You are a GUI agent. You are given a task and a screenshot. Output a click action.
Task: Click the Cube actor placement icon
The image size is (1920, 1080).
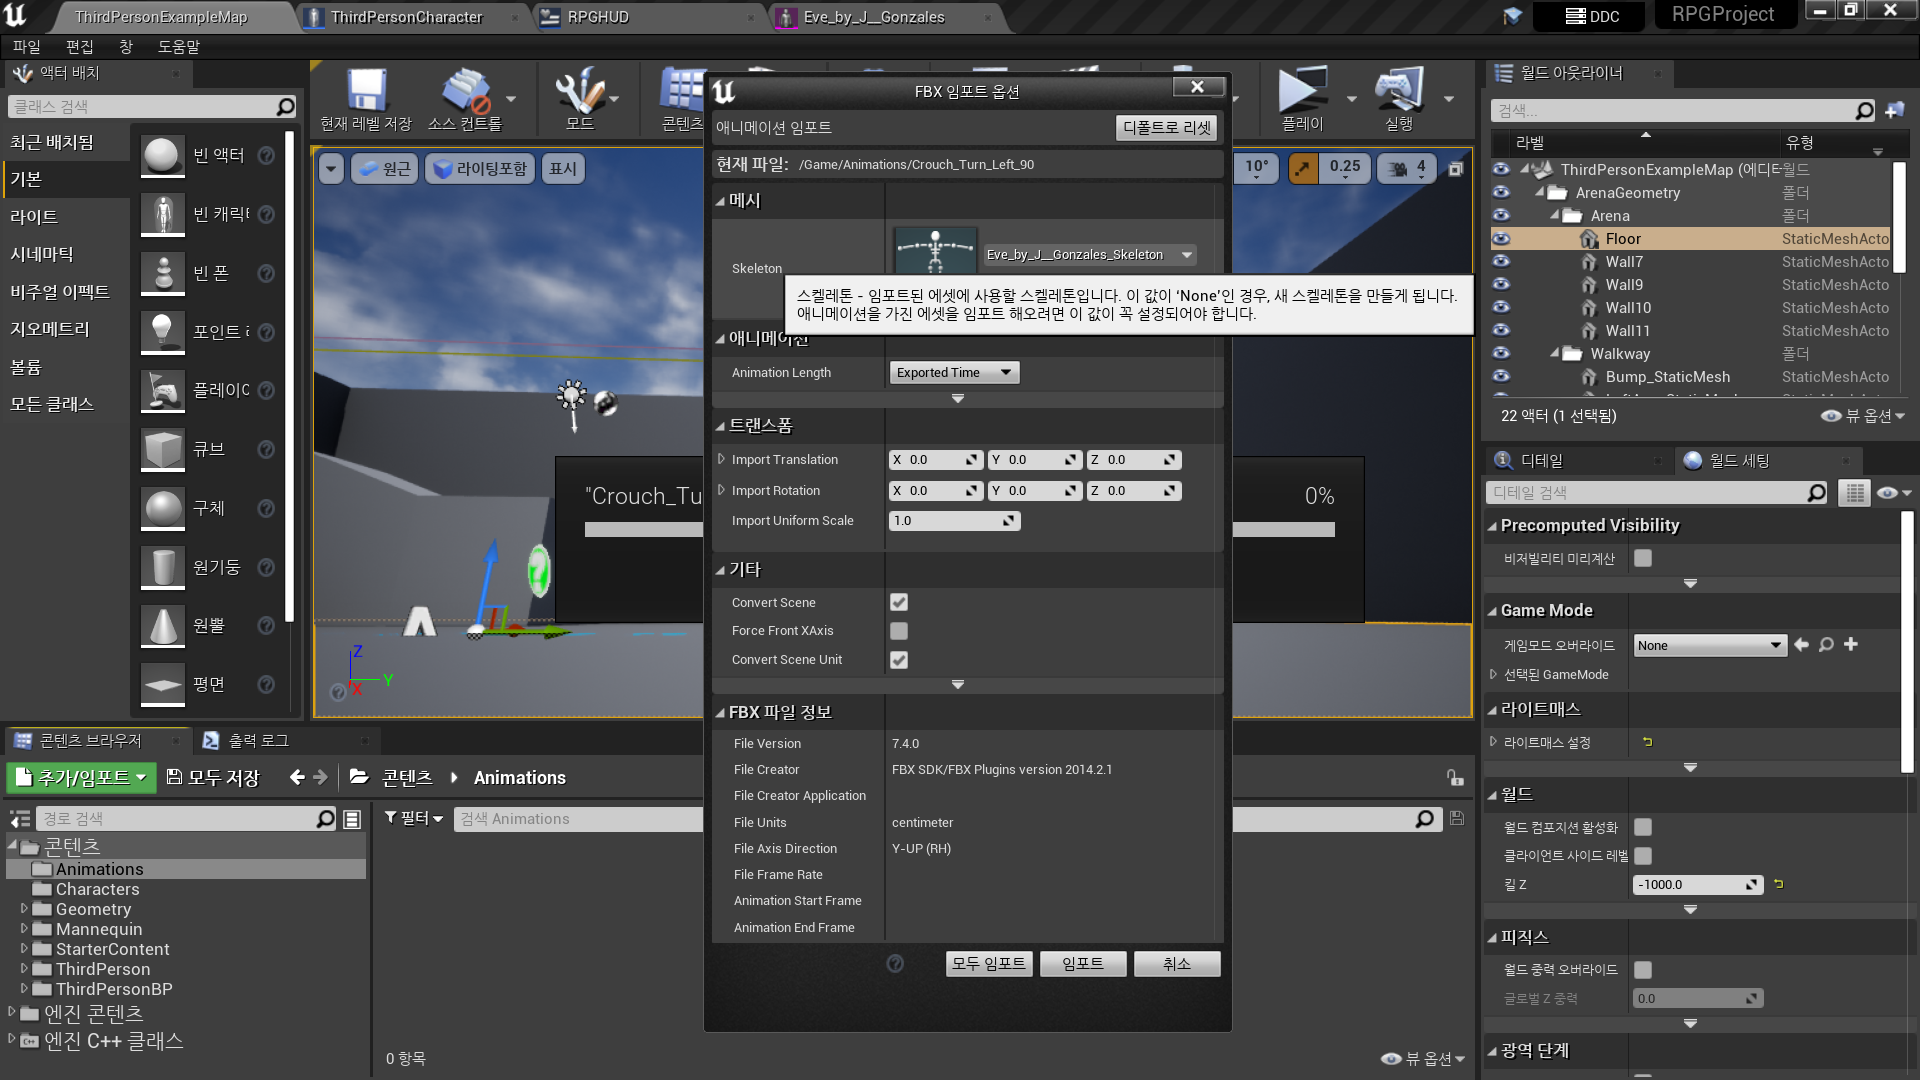point(163,450)
